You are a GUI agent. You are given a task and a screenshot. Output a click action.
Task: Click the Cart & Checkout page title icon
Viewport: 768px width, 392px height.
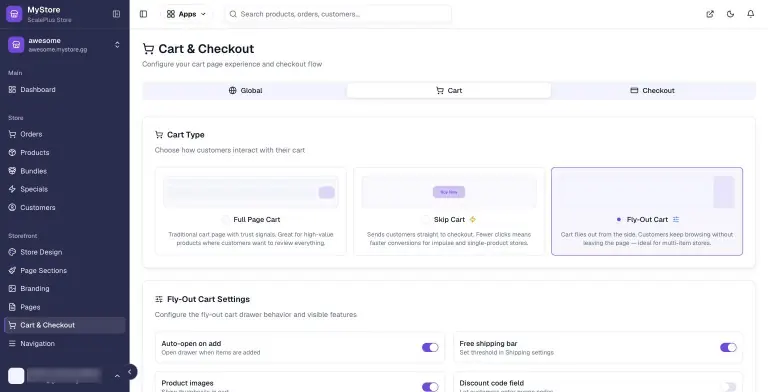click(x=148, y=49)
